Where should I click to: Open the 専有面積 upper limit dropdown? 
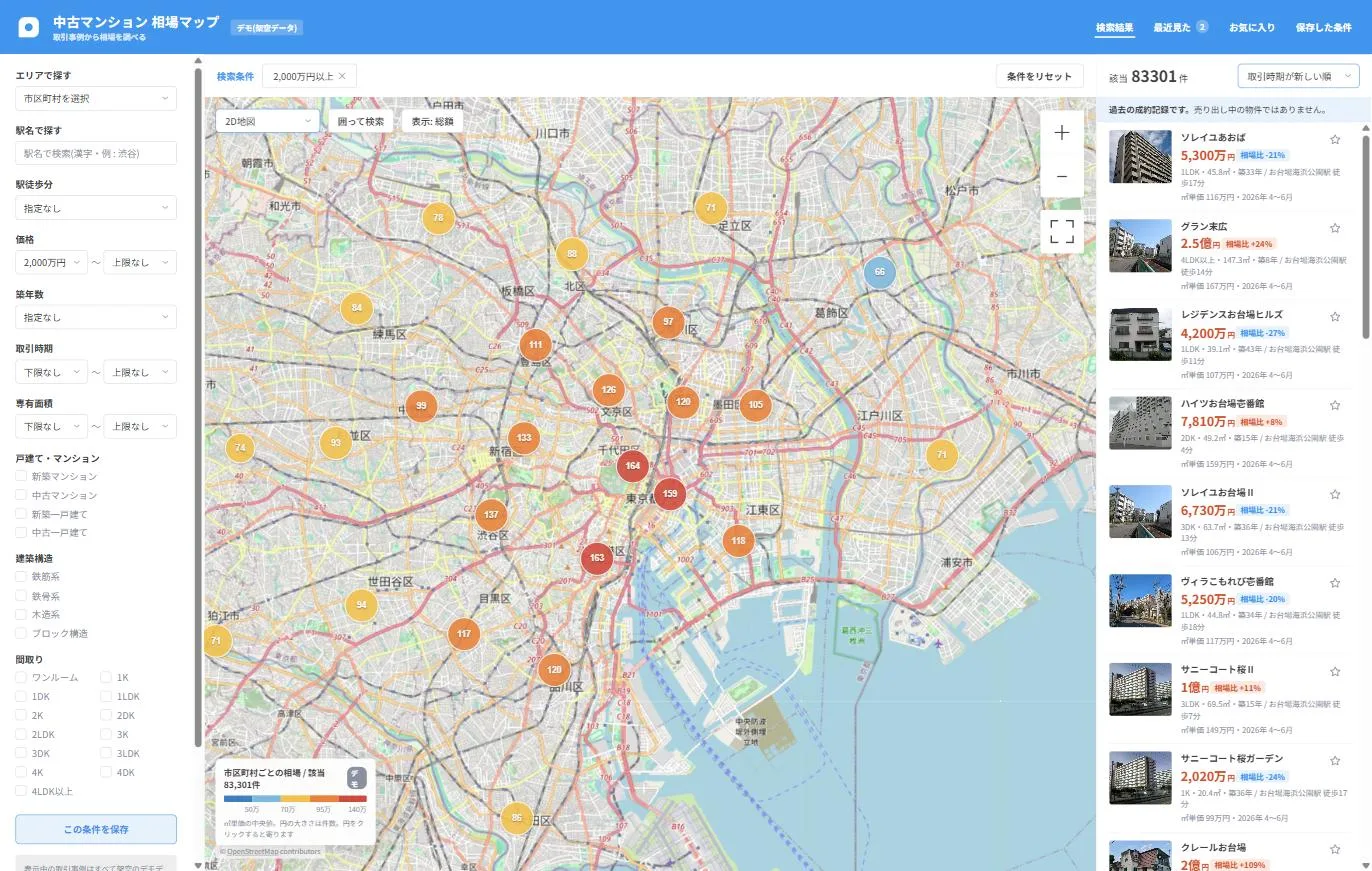click(x=140, y=427)
